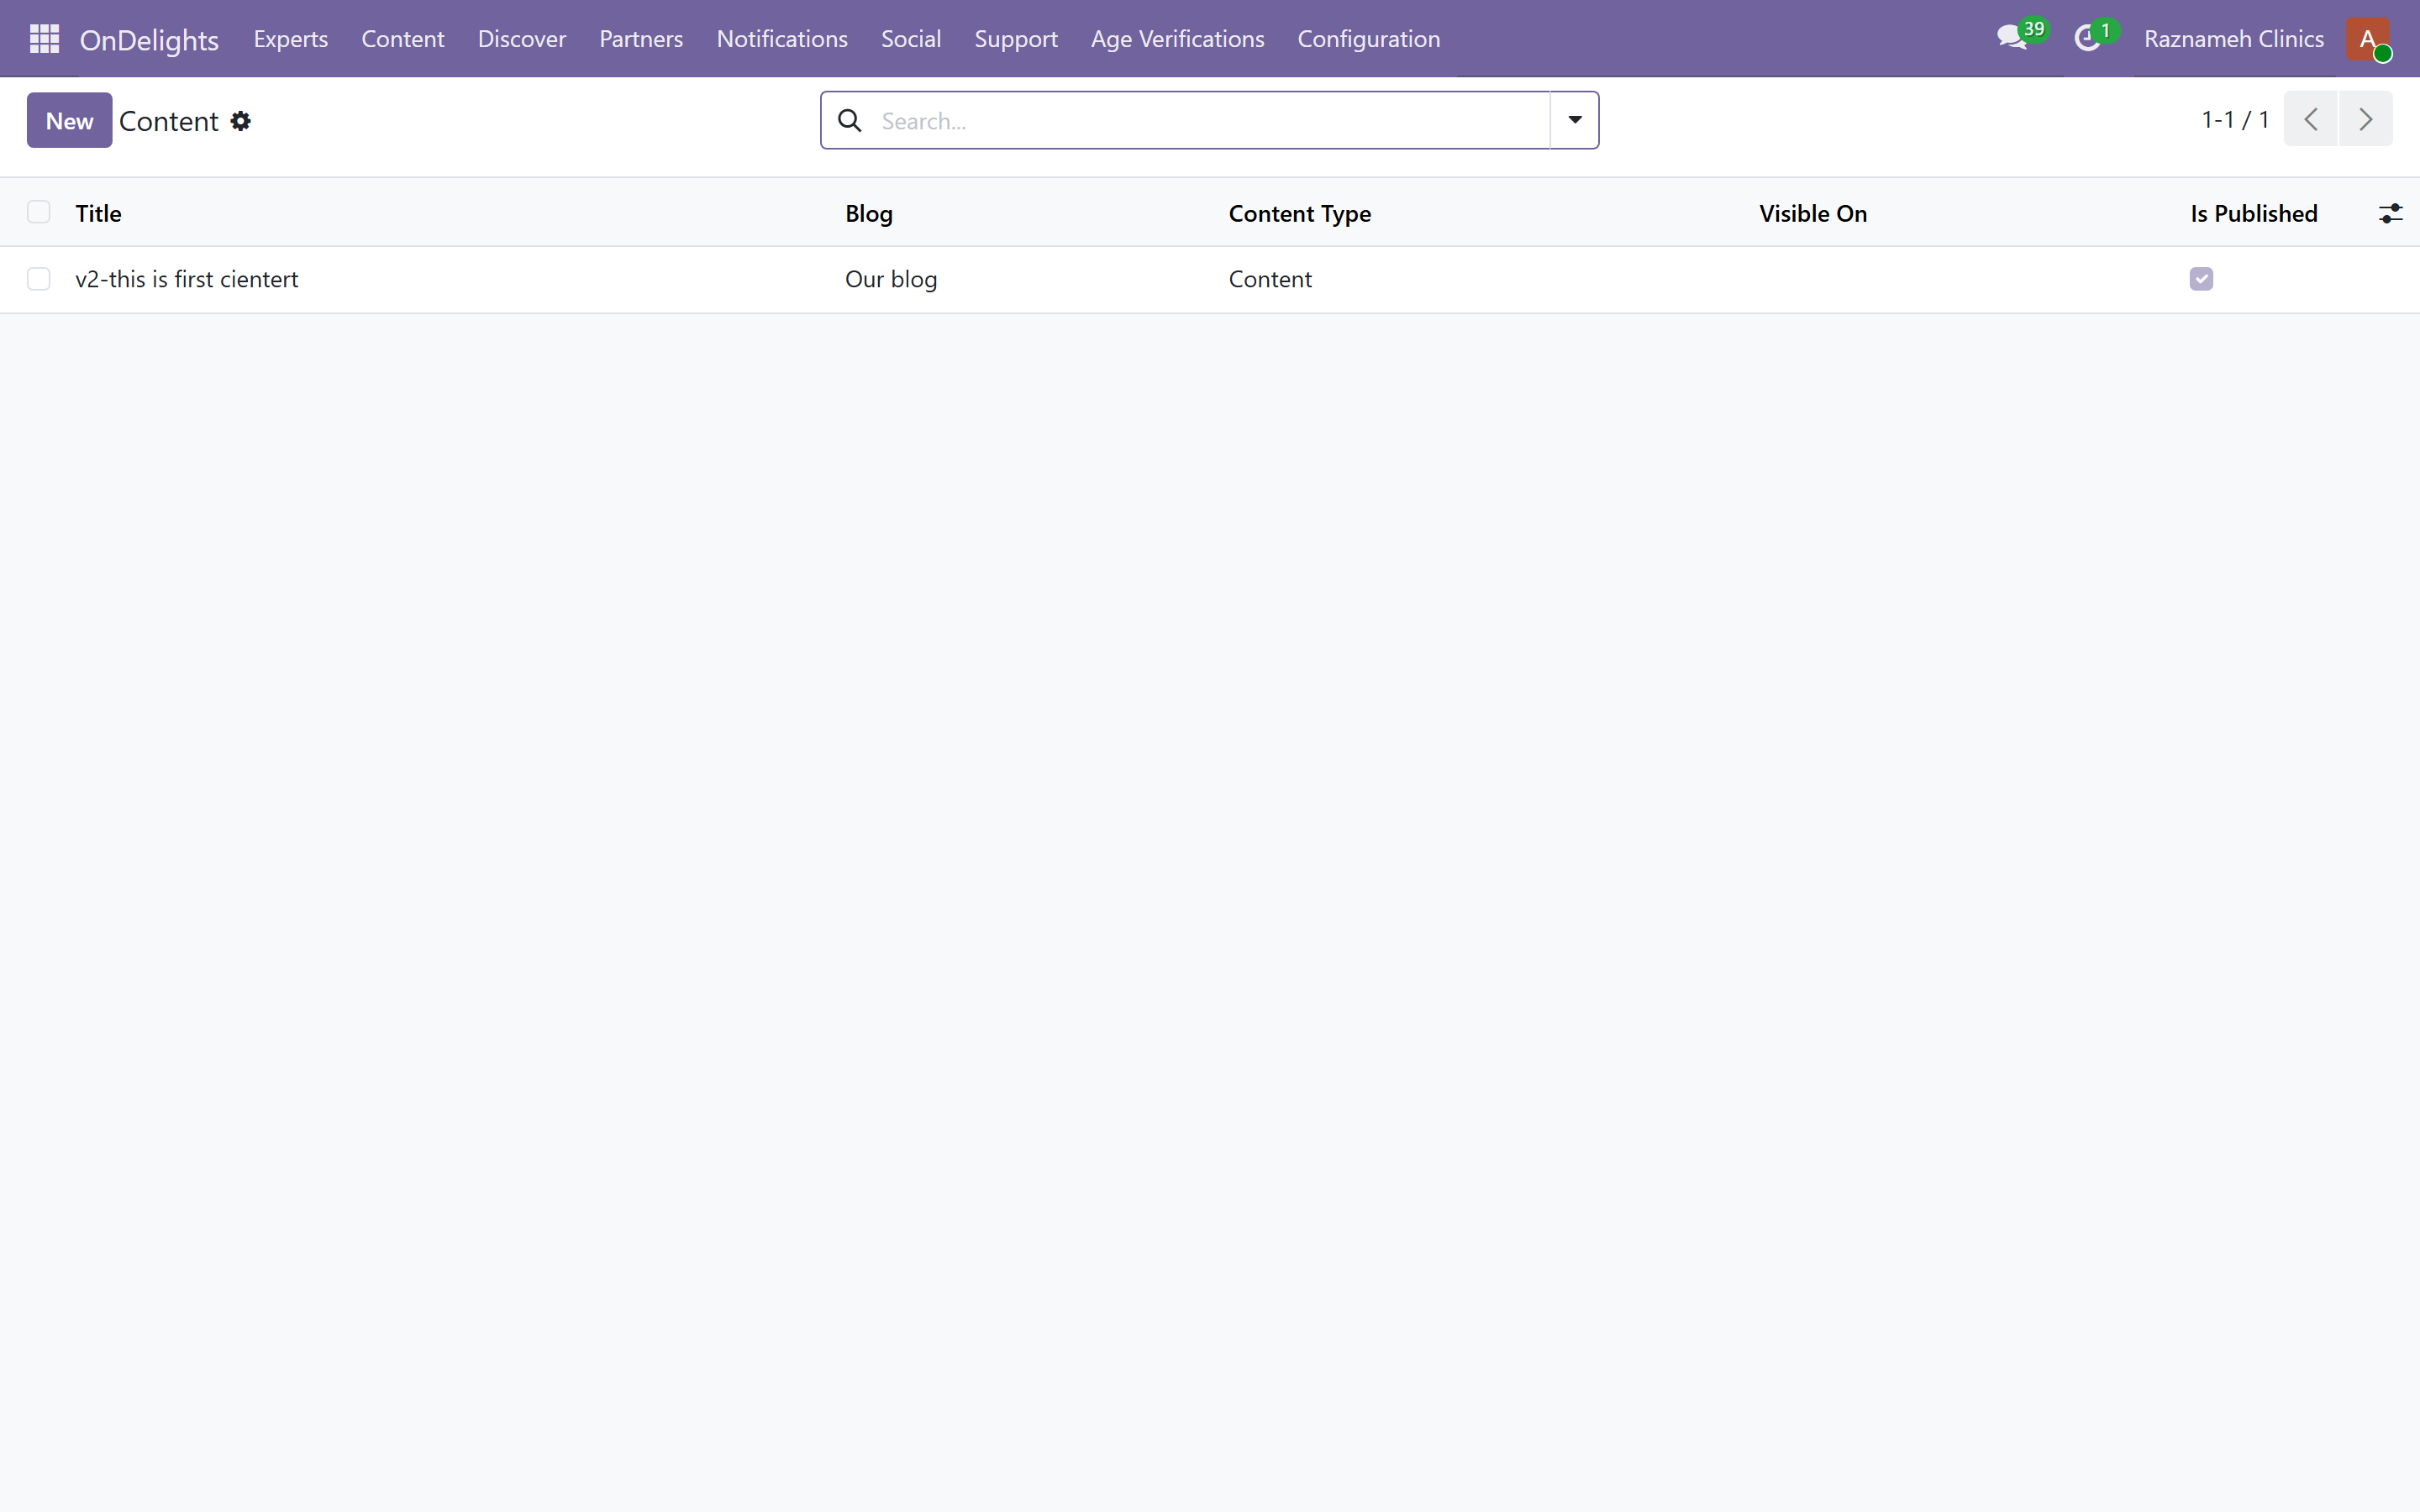
Task: Click the 1-1 / 1 pager counter
Action: (x=2235, y=120)
